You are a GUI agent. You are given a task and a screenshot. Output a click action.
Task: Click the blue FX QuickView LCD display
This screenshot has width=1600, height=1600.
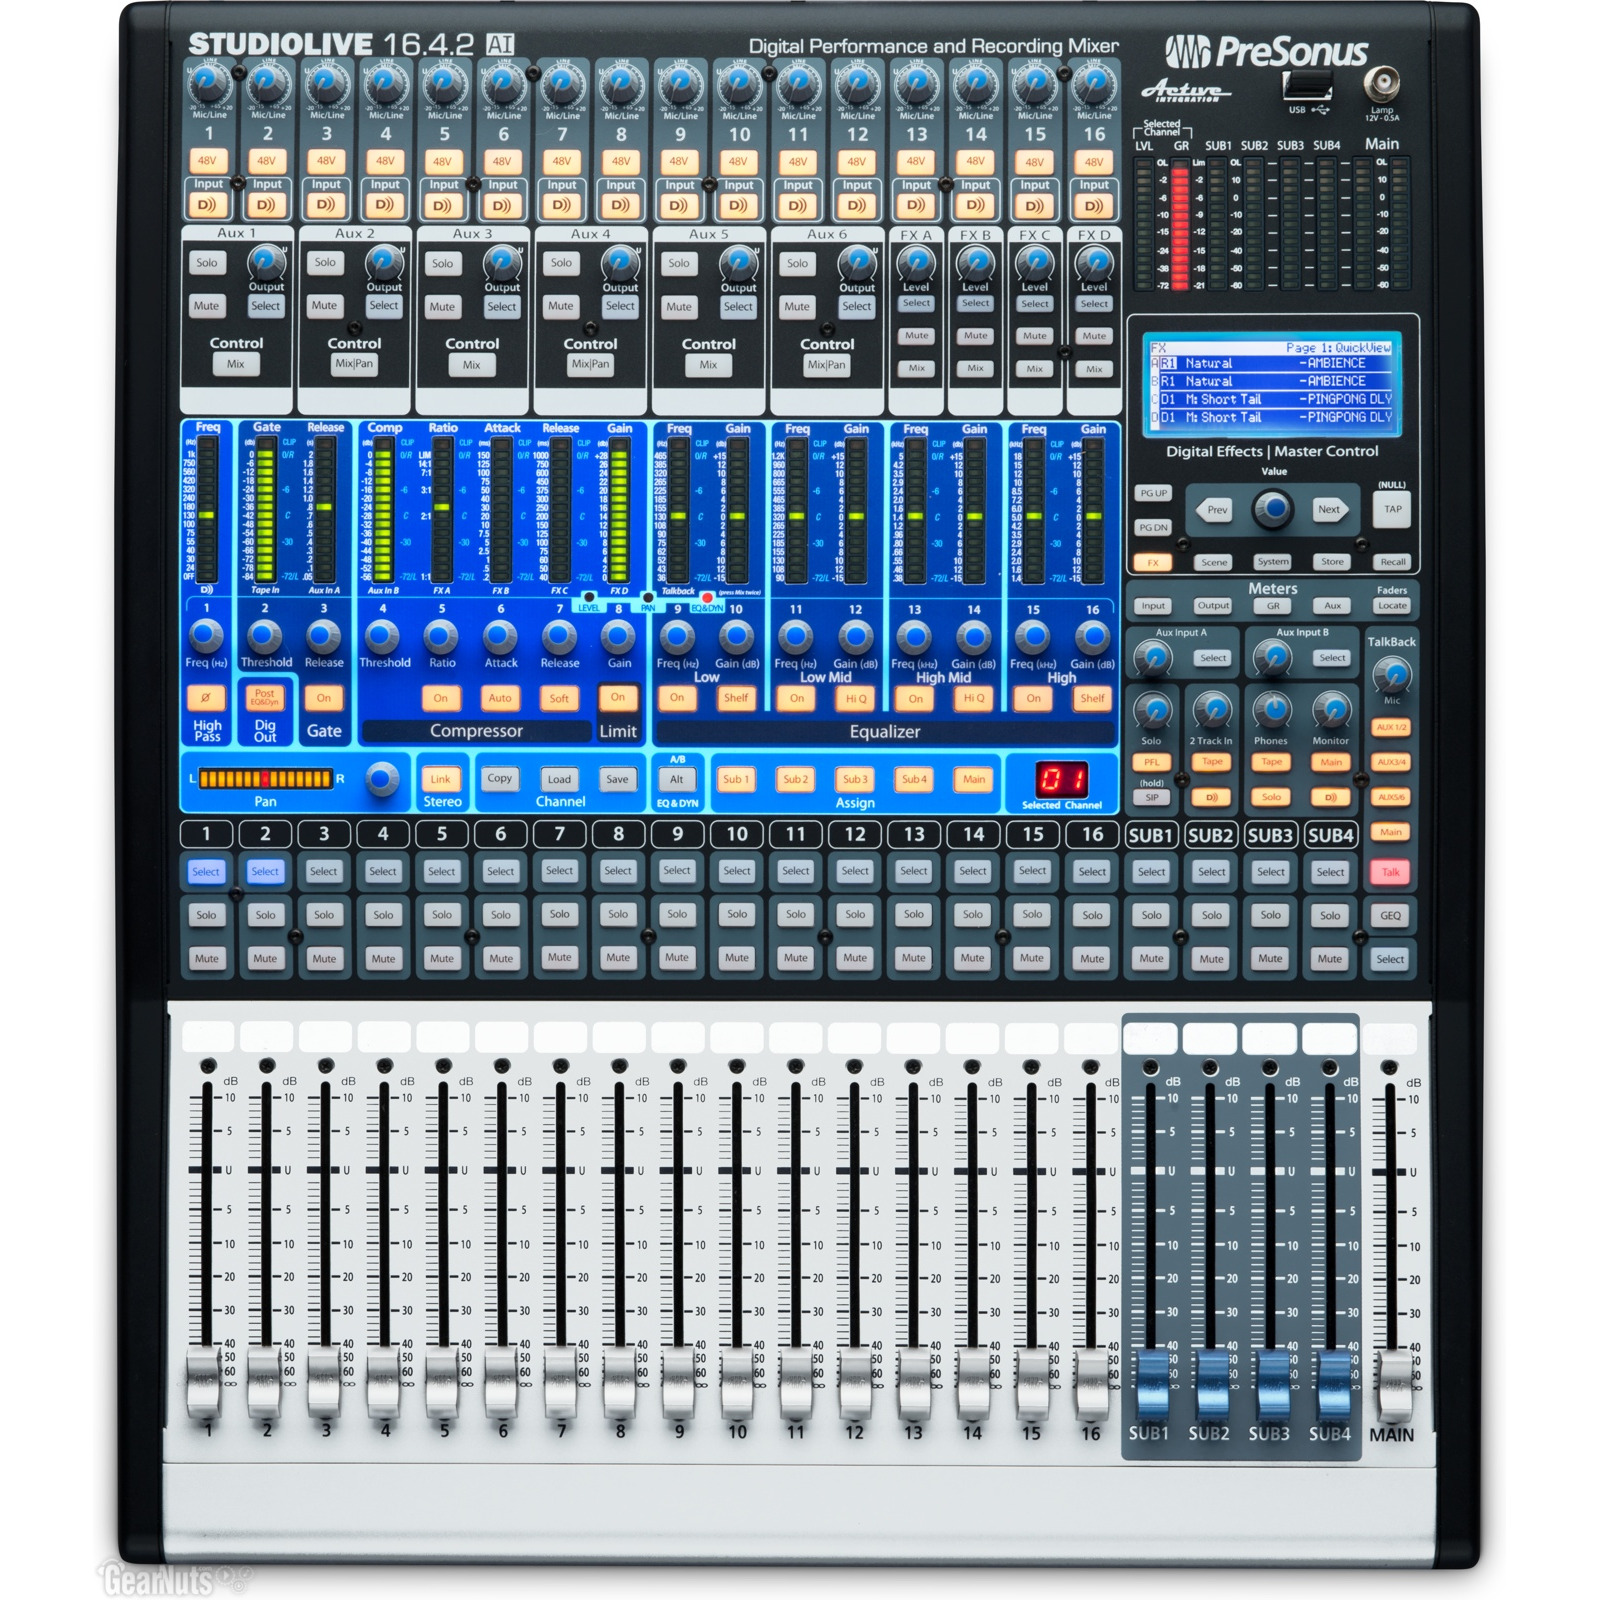click(x=1272, y=384)
